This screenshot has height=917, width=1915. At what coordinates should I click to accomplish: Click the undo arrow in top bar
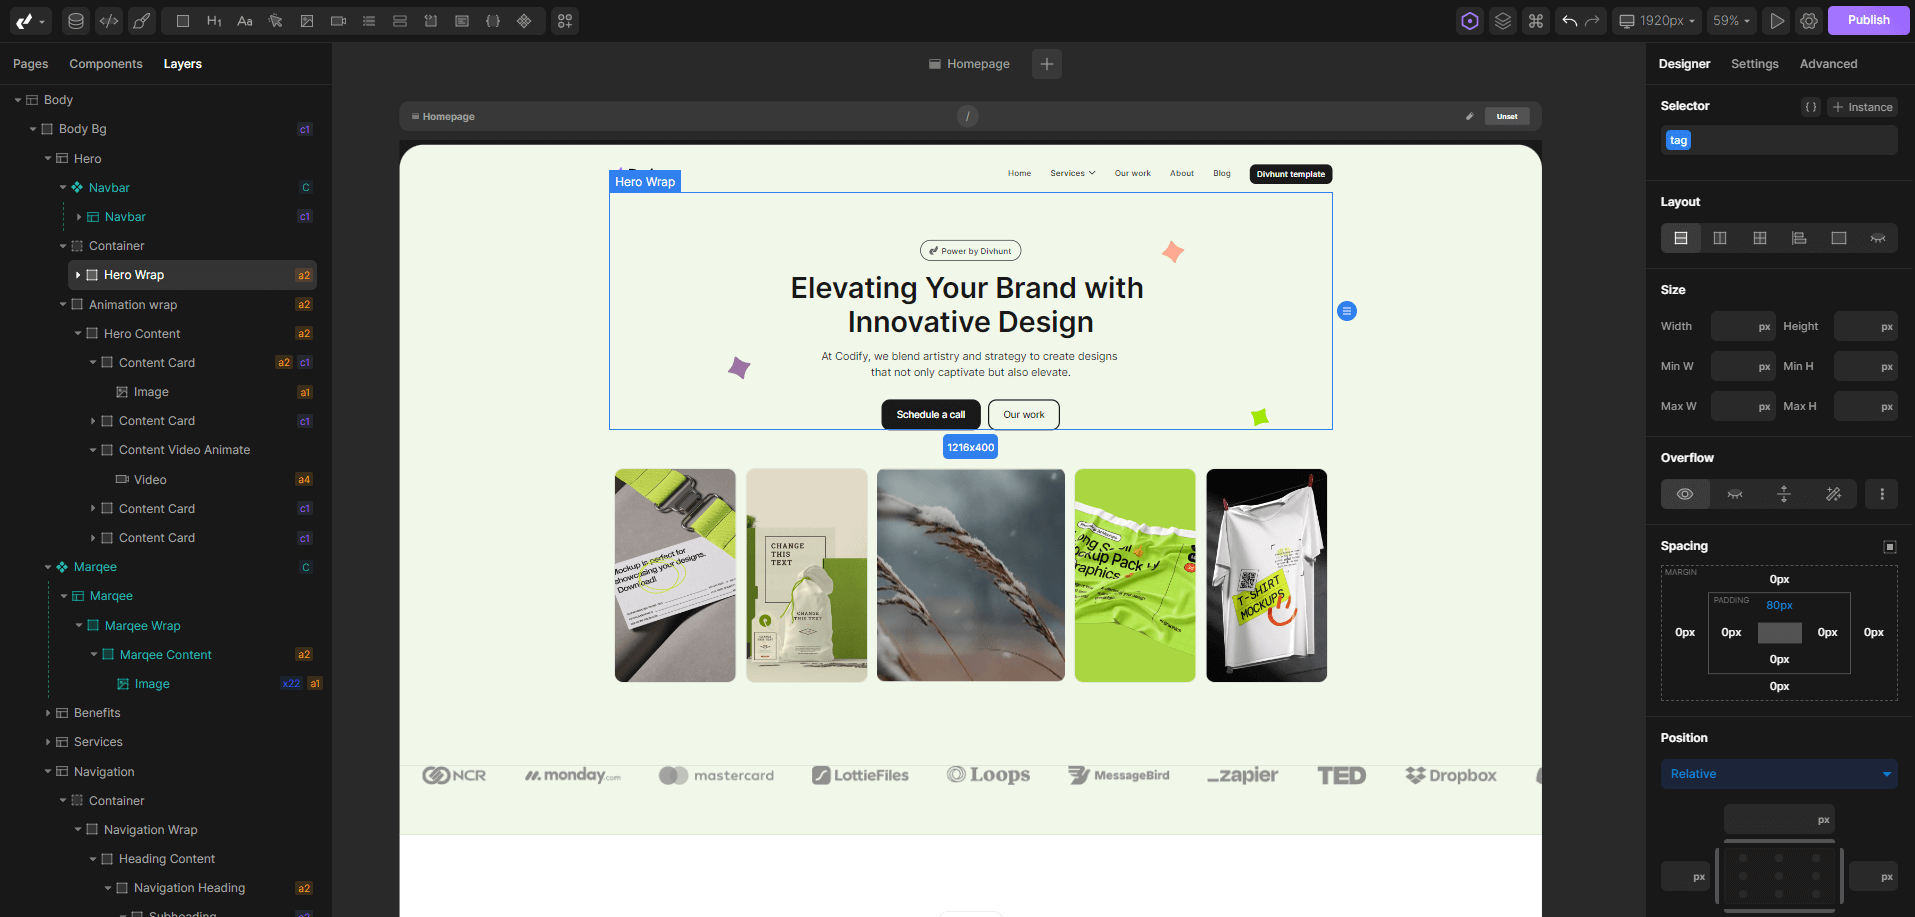click(x=1570, y=21)
